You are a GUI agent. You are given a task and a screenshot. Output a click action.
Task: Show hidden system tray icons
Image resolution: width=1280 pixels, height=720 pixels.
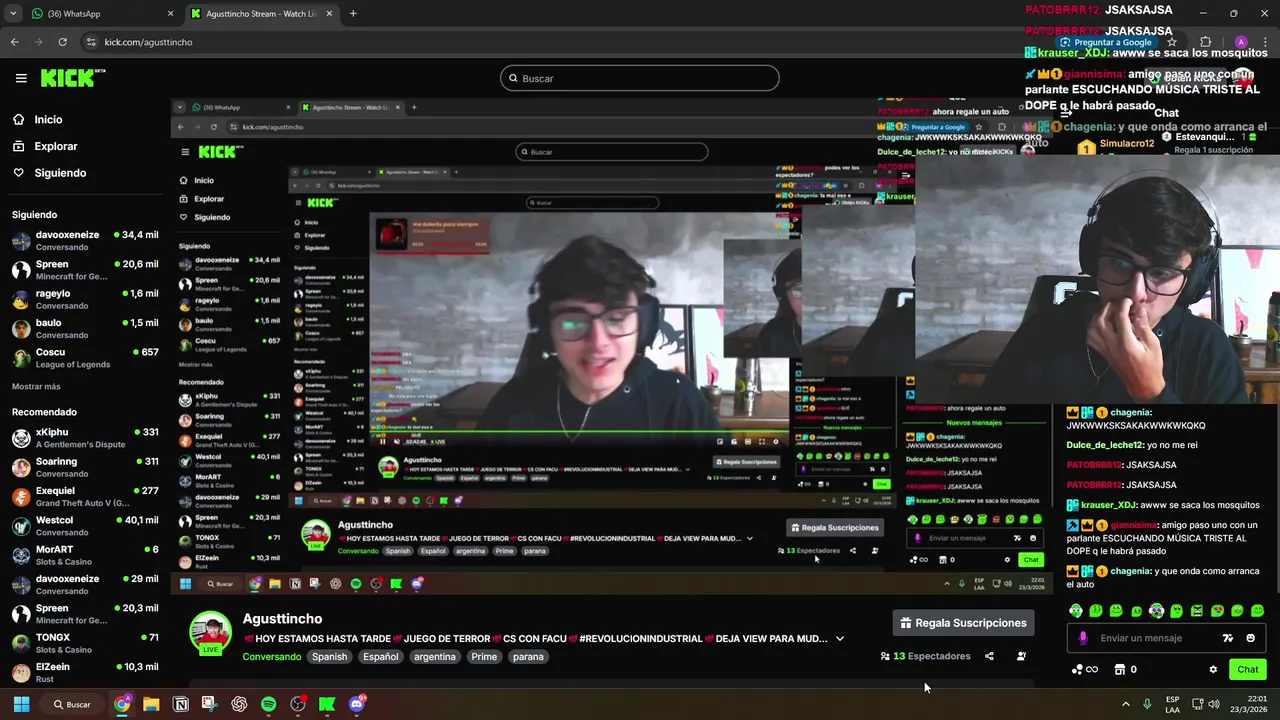point(1125,704)
